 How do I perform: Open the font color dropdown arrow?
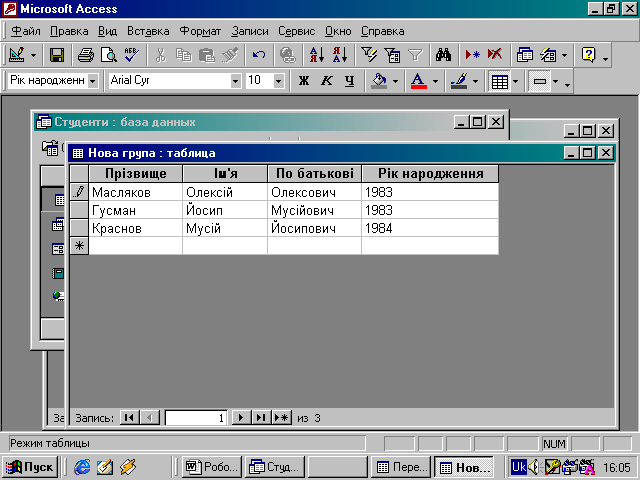(x=435, y=81)
